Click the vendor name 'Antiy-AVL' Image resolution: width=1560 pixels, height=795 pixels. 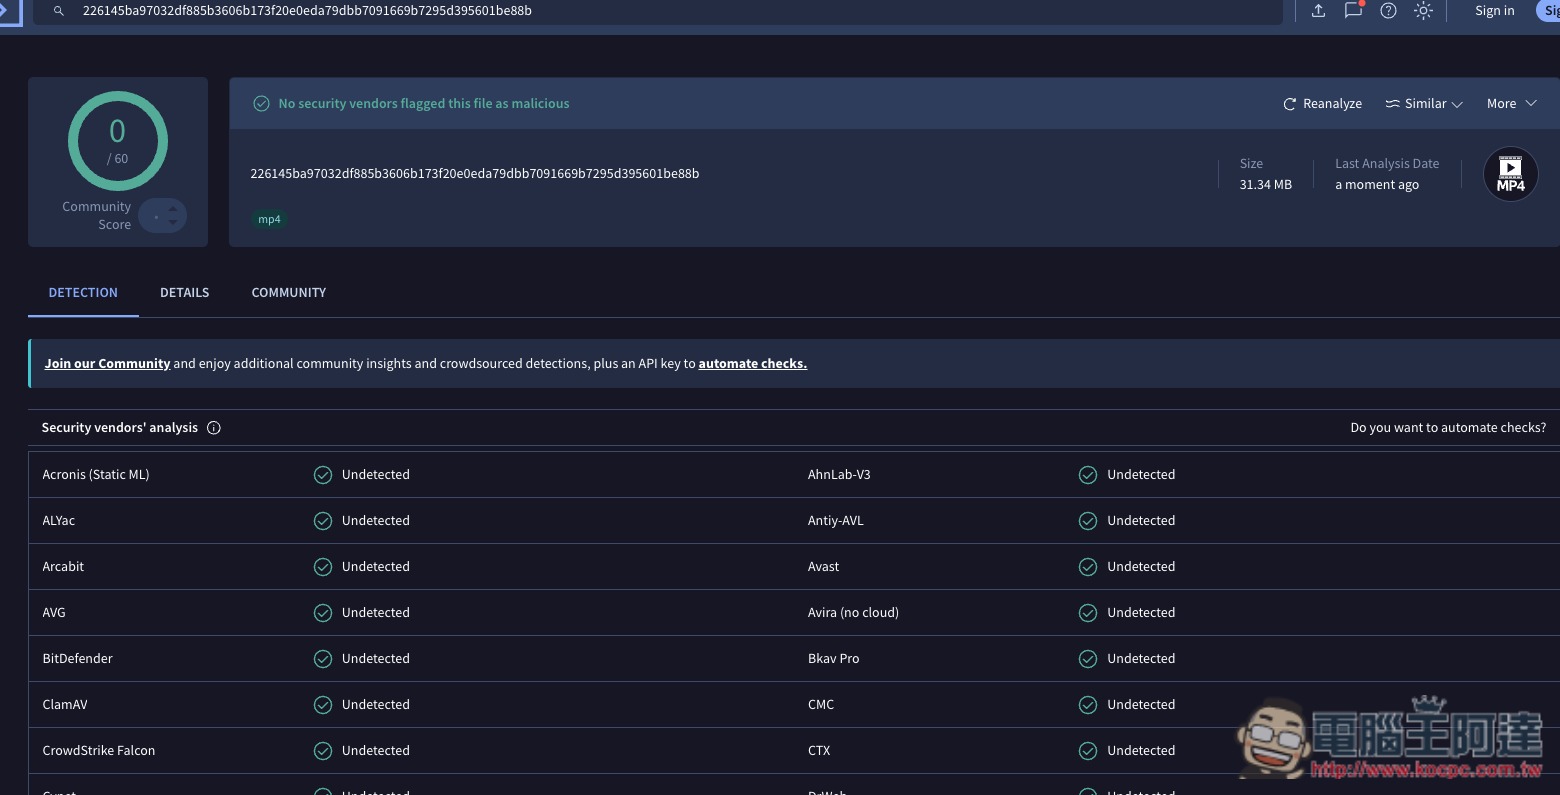point(835,521)
